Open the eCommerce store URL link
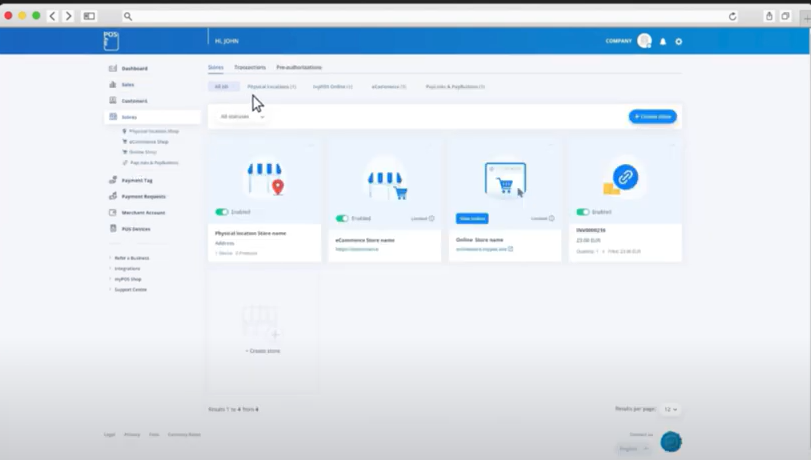 pos(357,249)
